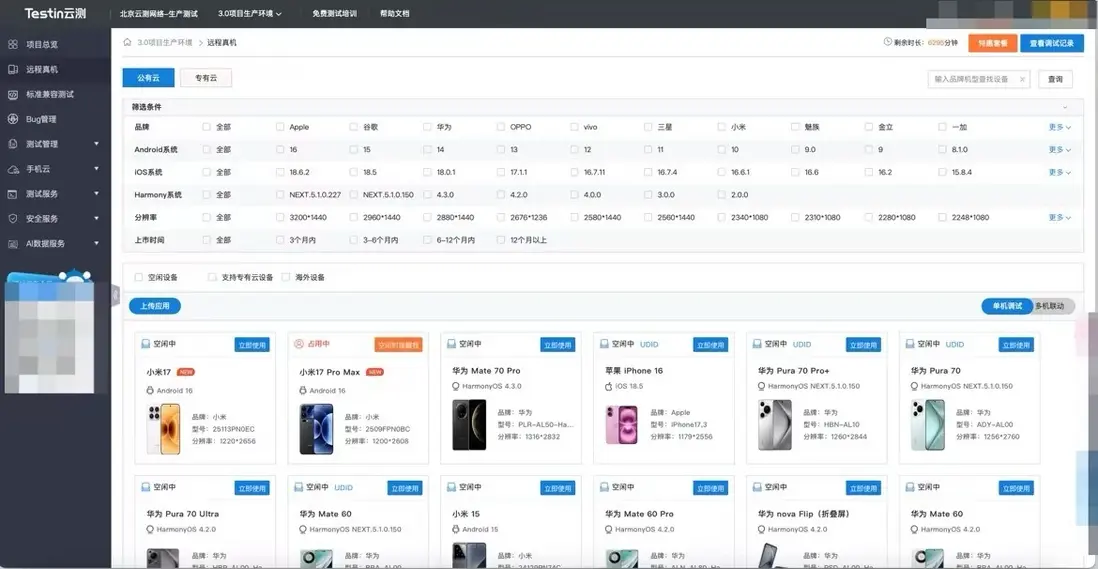Click Android icon on 小米 15 card

pyautogui.click(x=456, y=529)
